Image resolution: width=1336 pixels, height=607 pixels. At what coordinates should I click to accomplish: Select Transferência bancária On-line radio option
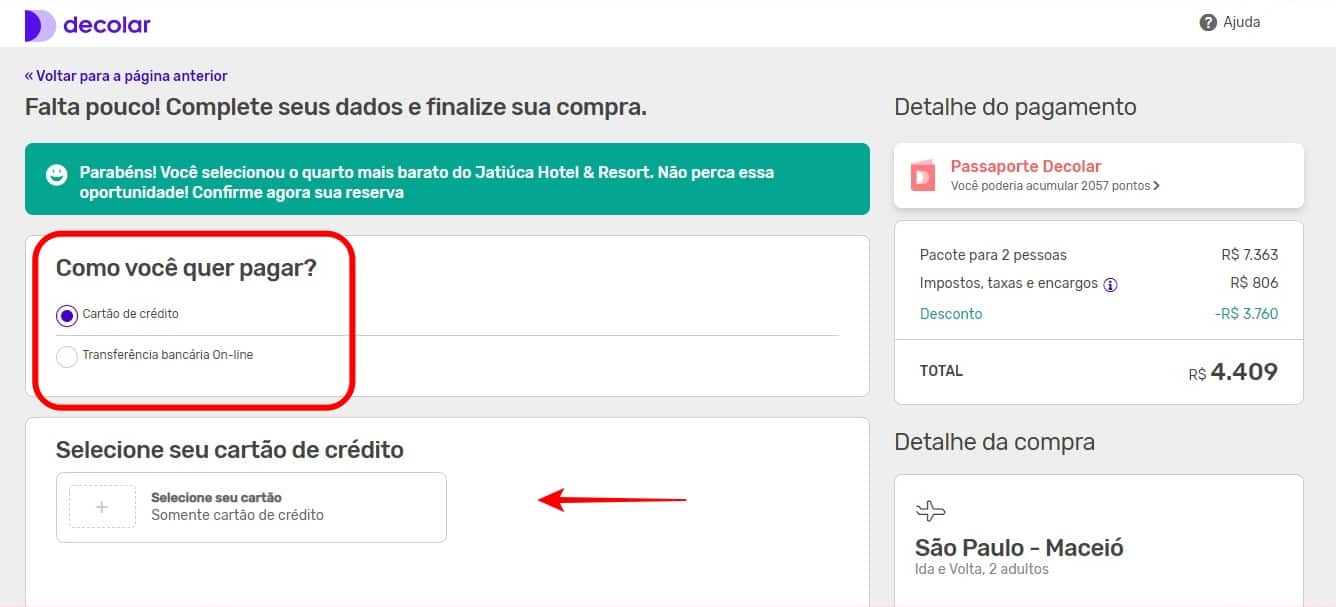click(67, 357)
